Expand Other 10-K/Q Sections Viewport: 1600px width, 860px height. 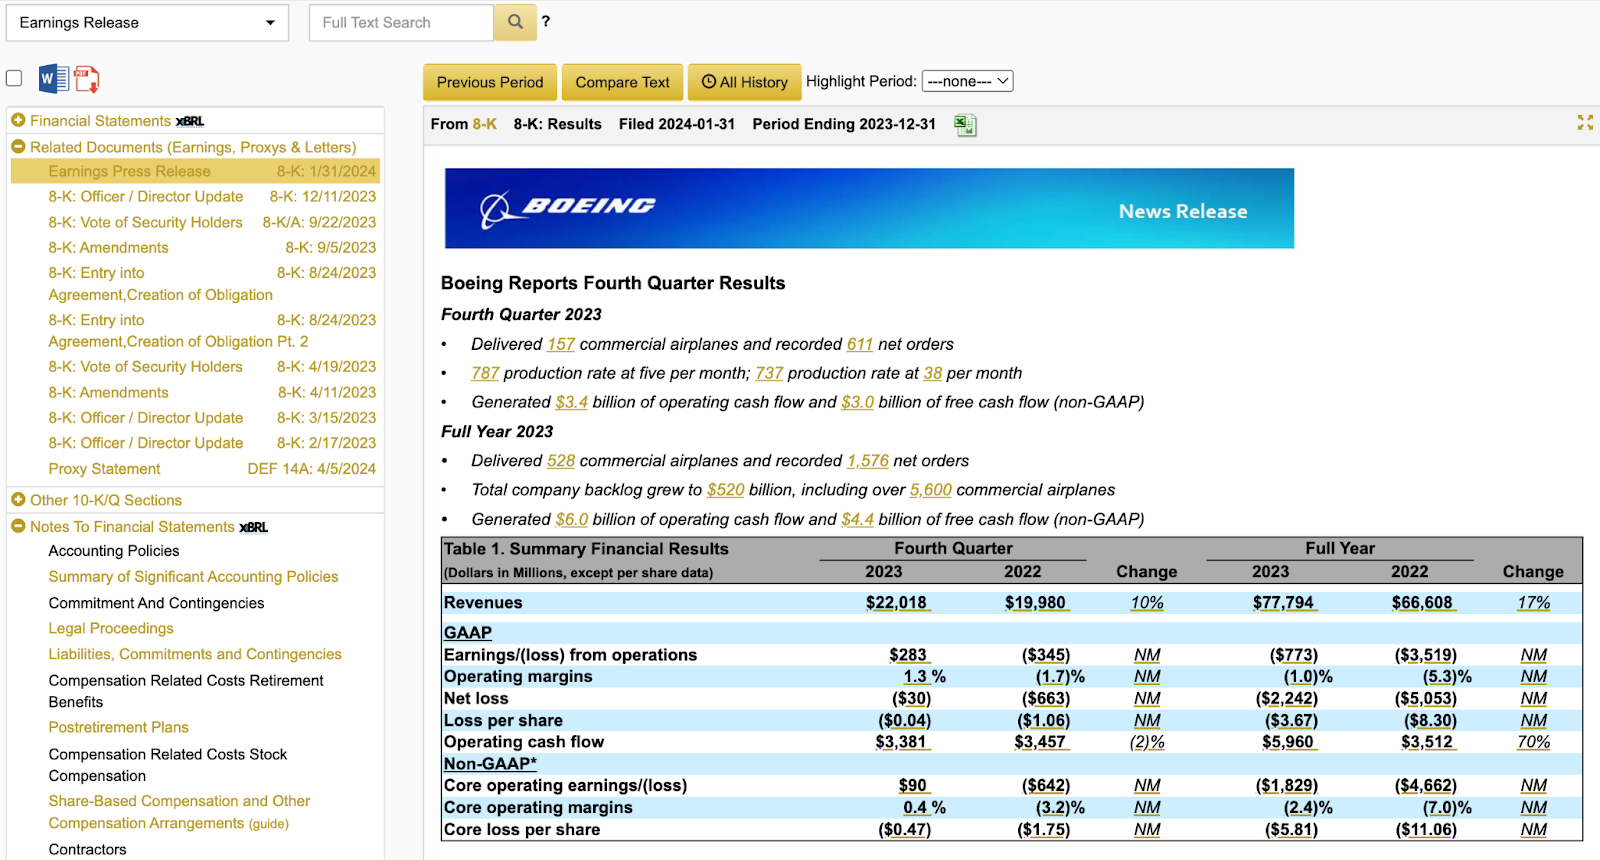18,499
